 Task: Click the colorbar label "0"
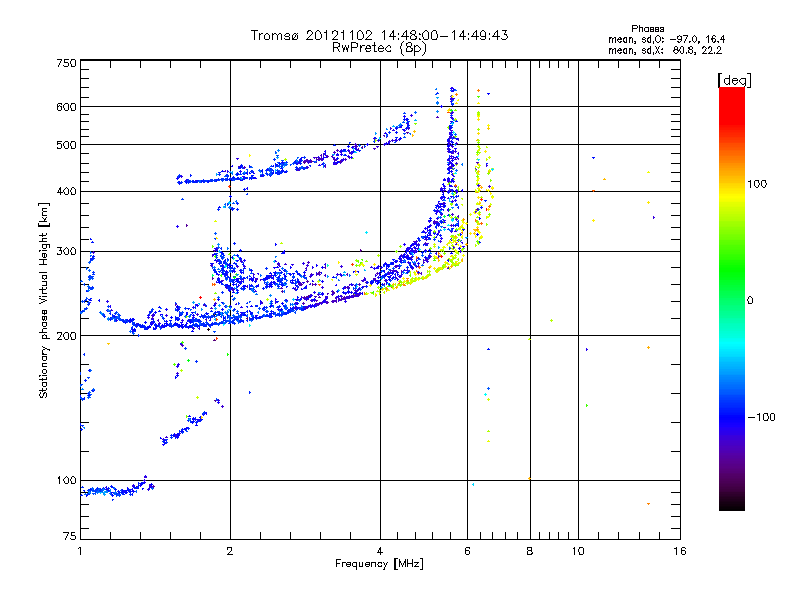[x=749, y=301]
